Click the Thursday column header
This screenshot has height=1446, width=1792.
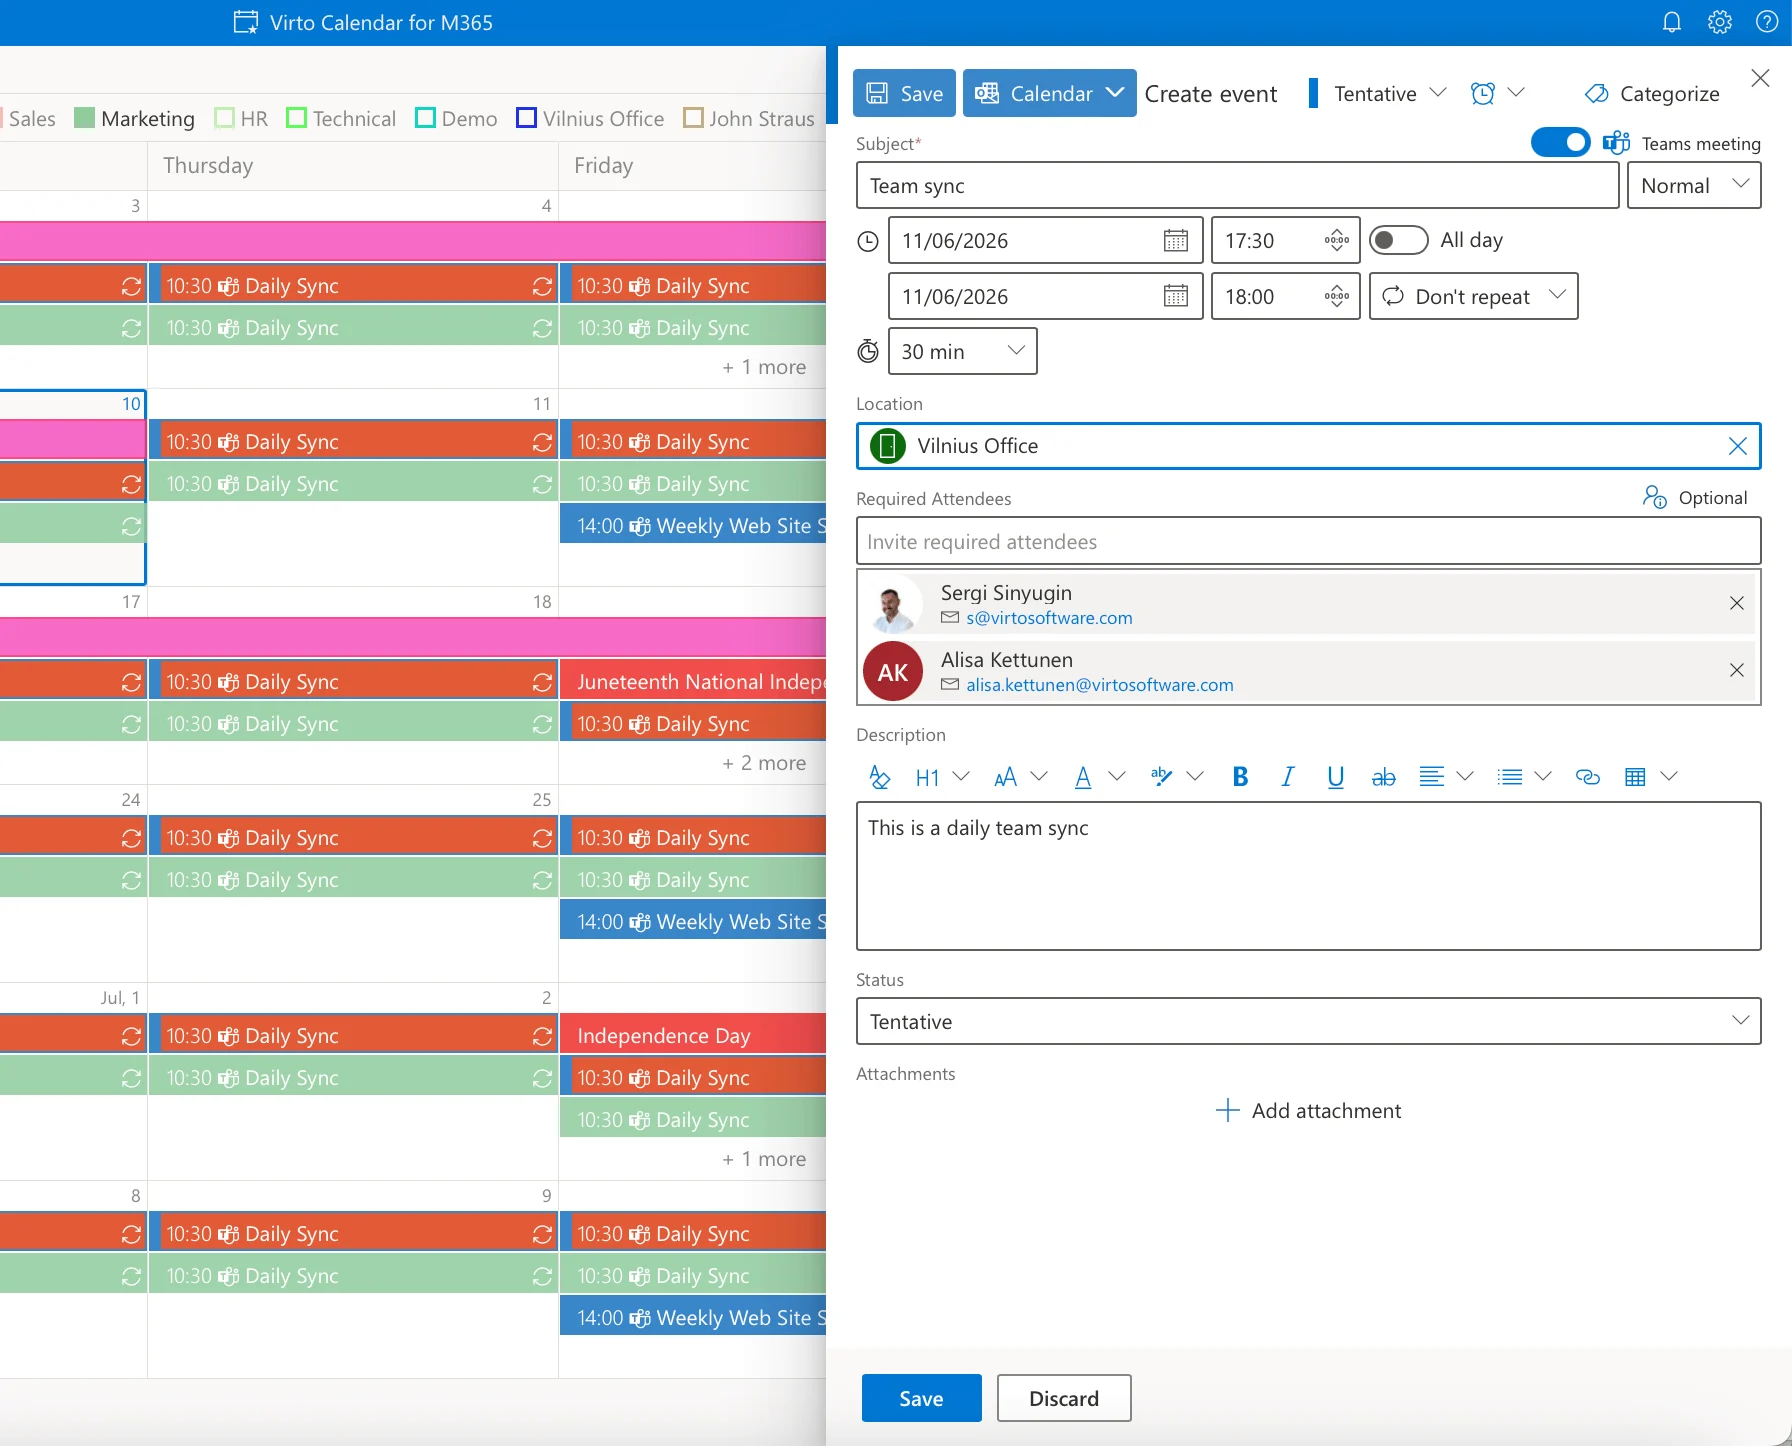click(x=208, y=165)
